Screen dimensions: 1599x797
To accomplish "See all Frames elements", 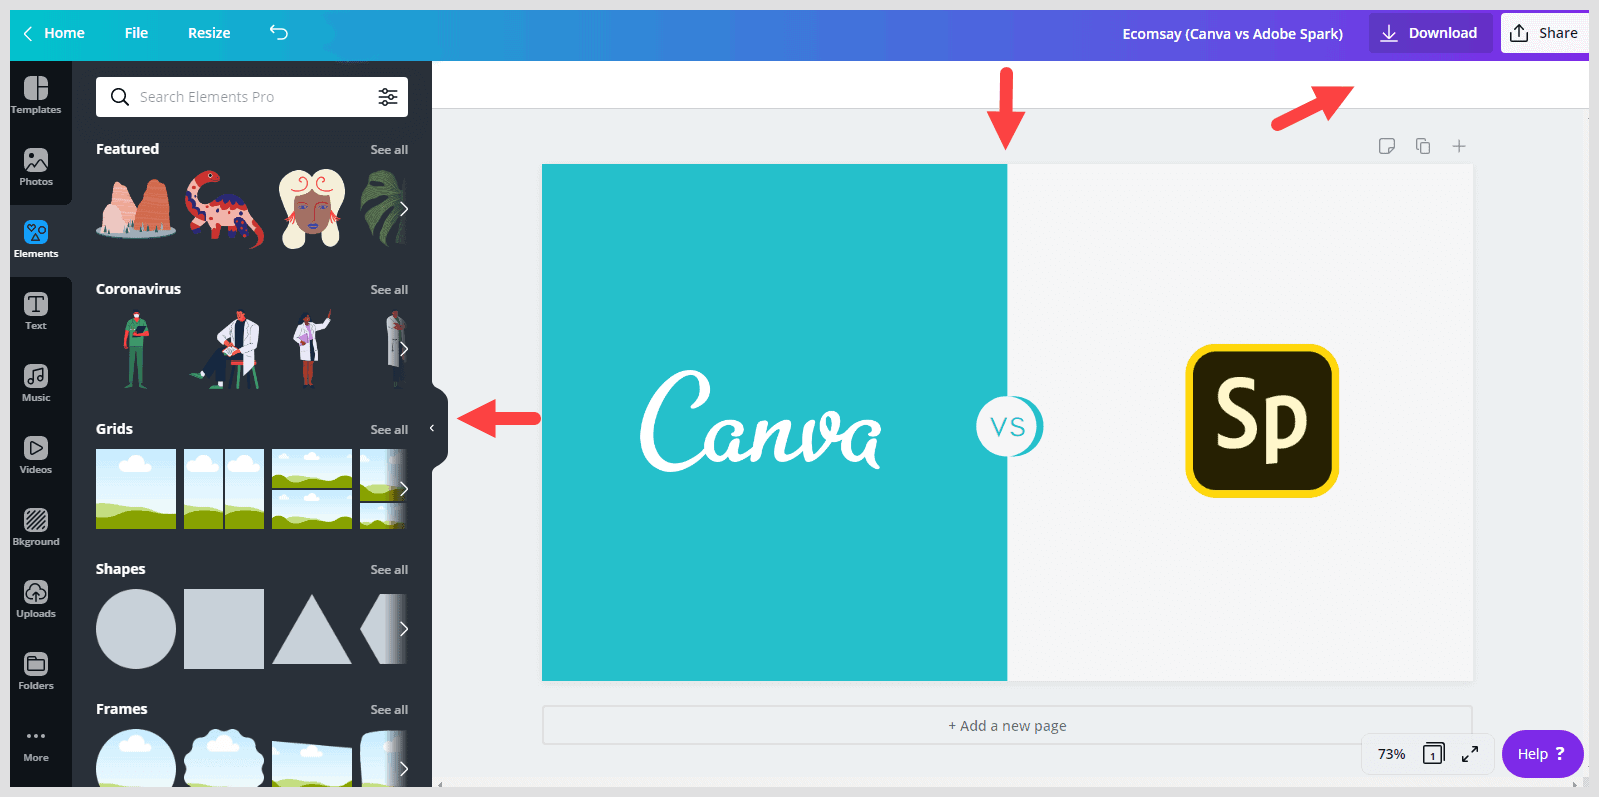I will (x=389, y=710).
